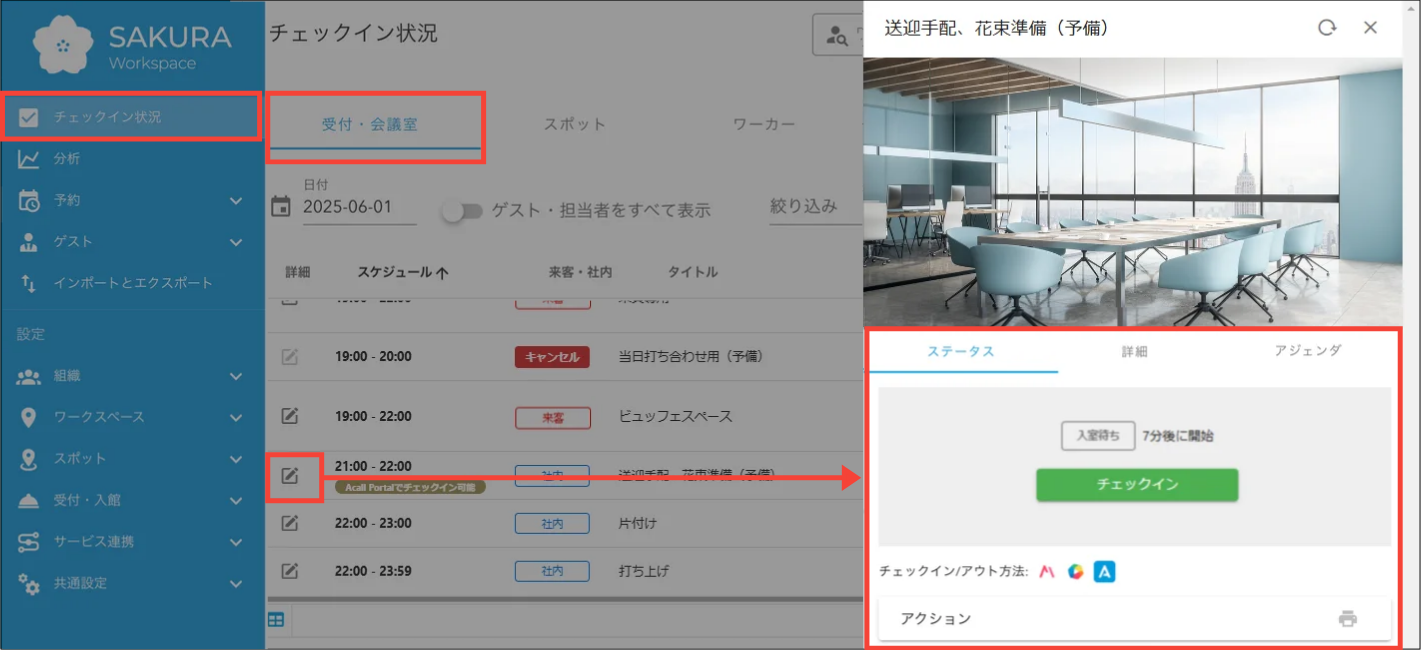This screenshot has width=1421, height=650.
Task: Switch to the 詳細 tab in panel
Action: point(1134,352)
